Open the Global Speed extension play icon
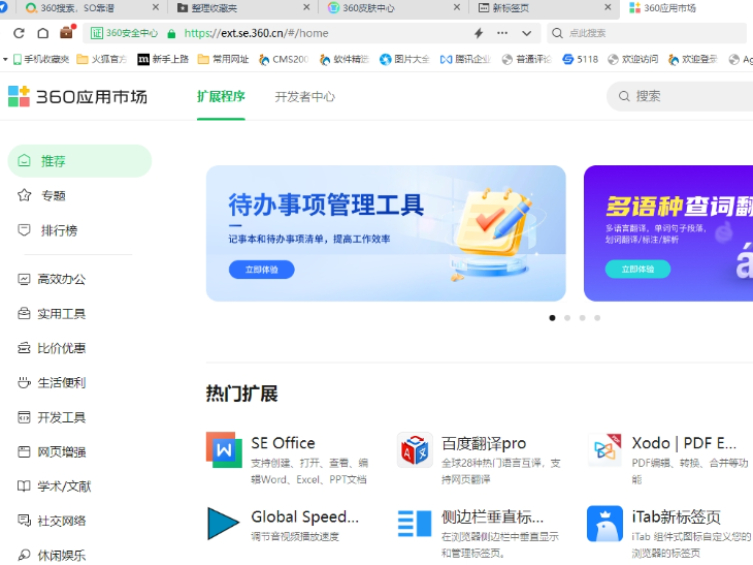This screenshot has width=753, height=565. [x=224, y=523]
